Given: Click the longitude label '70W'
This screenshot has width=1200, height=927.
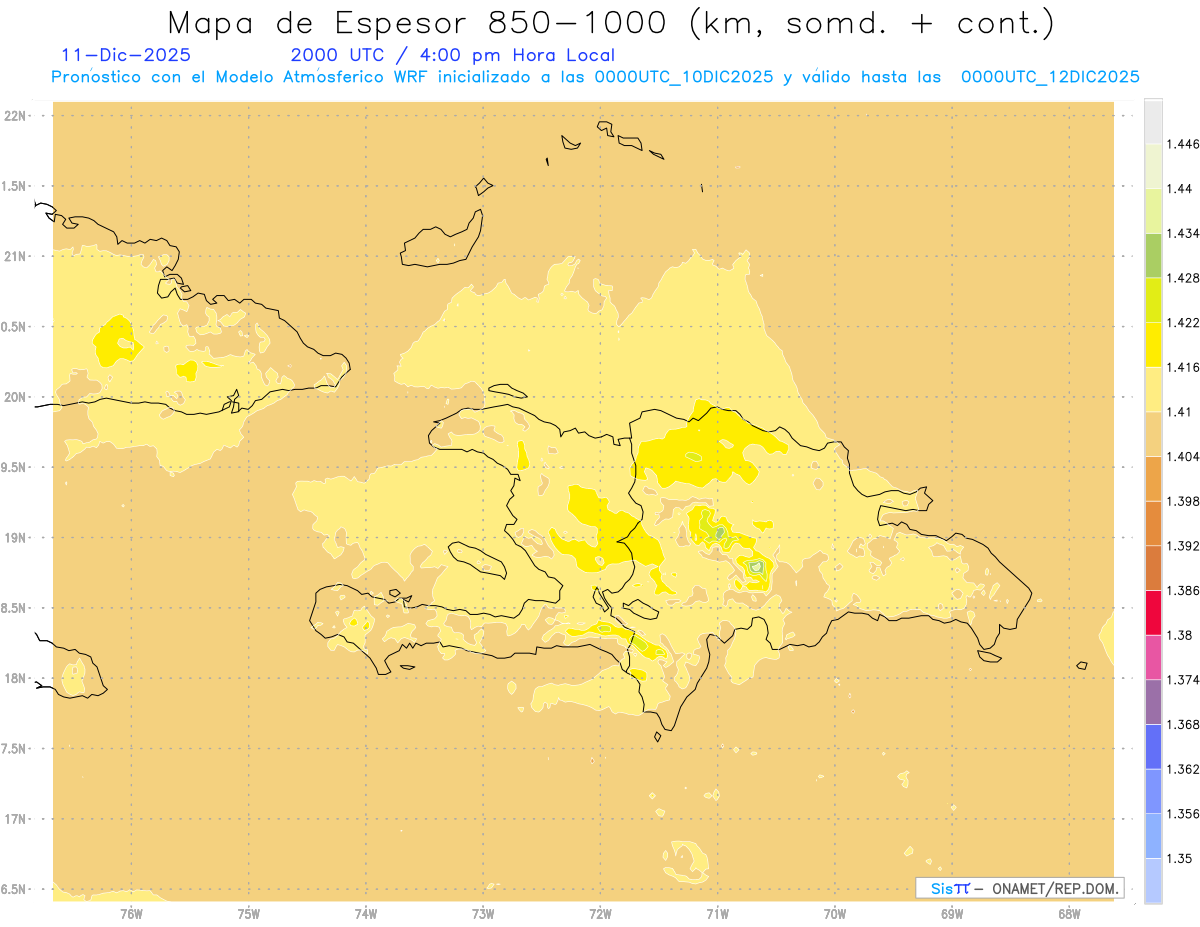Looking at the screenshot, I should [835, 913].
